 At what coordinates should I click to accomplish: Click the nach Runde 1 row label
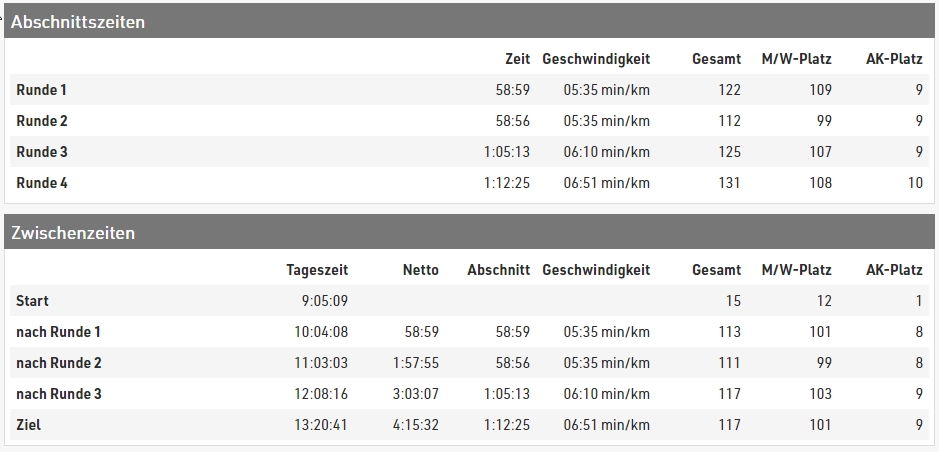click(58, 332)
